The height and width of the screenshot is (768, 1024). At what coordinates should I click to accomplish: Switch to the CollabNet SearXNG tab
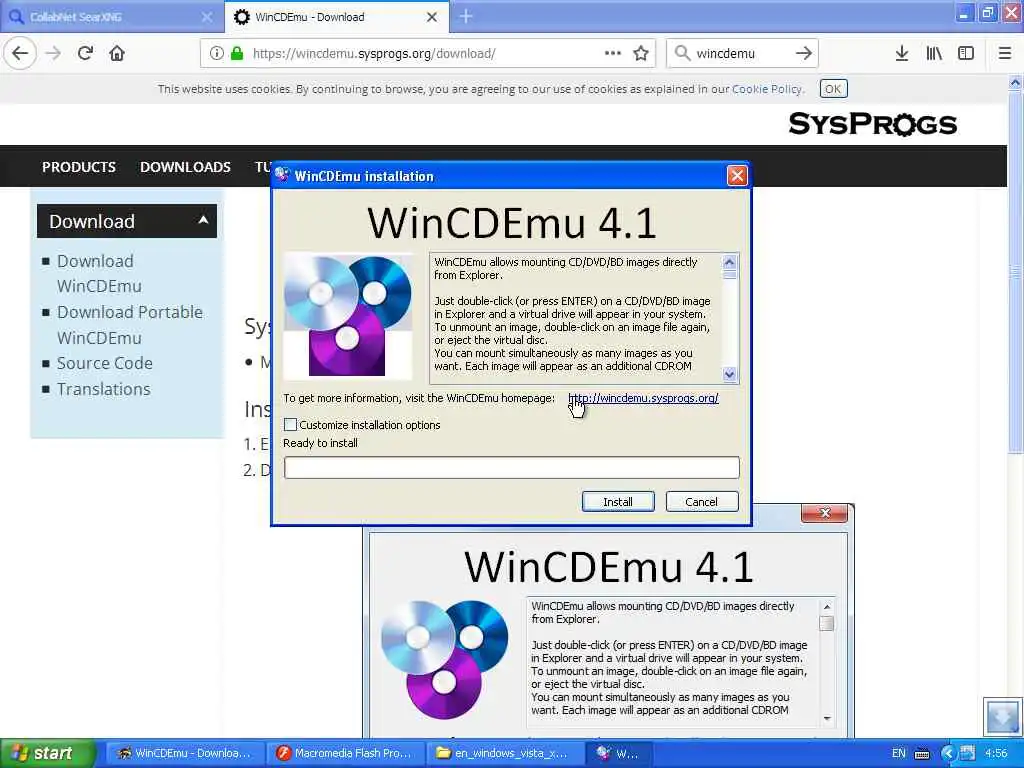pos(112,17)
